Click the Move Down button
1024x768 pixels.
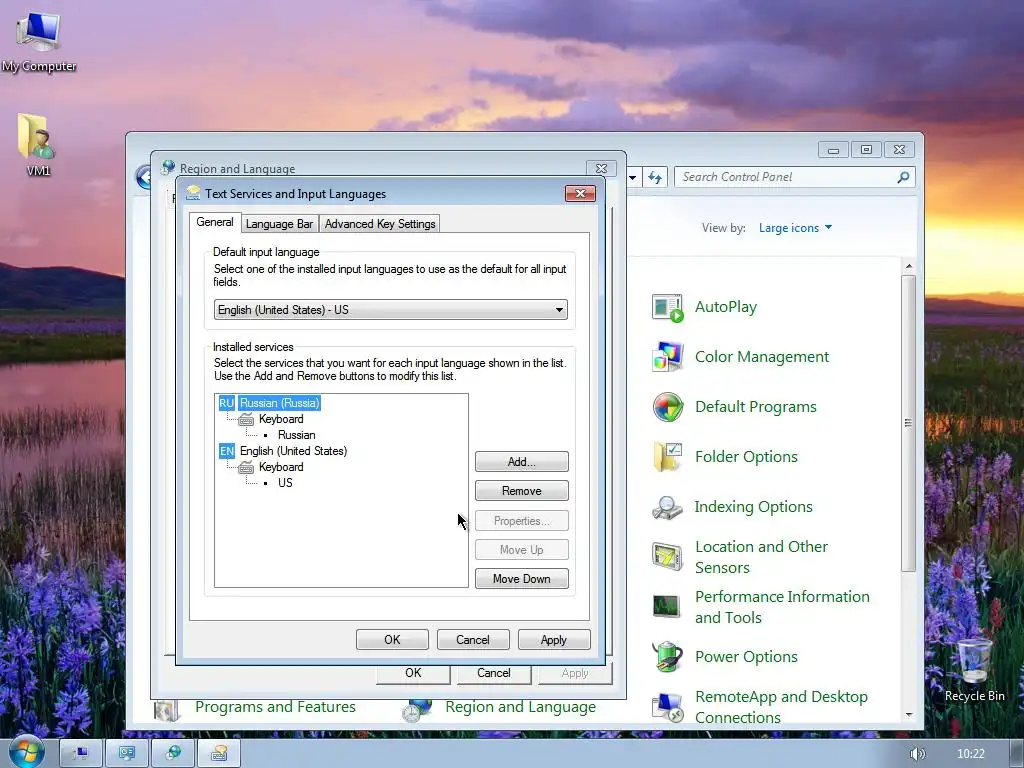(521, 579)
